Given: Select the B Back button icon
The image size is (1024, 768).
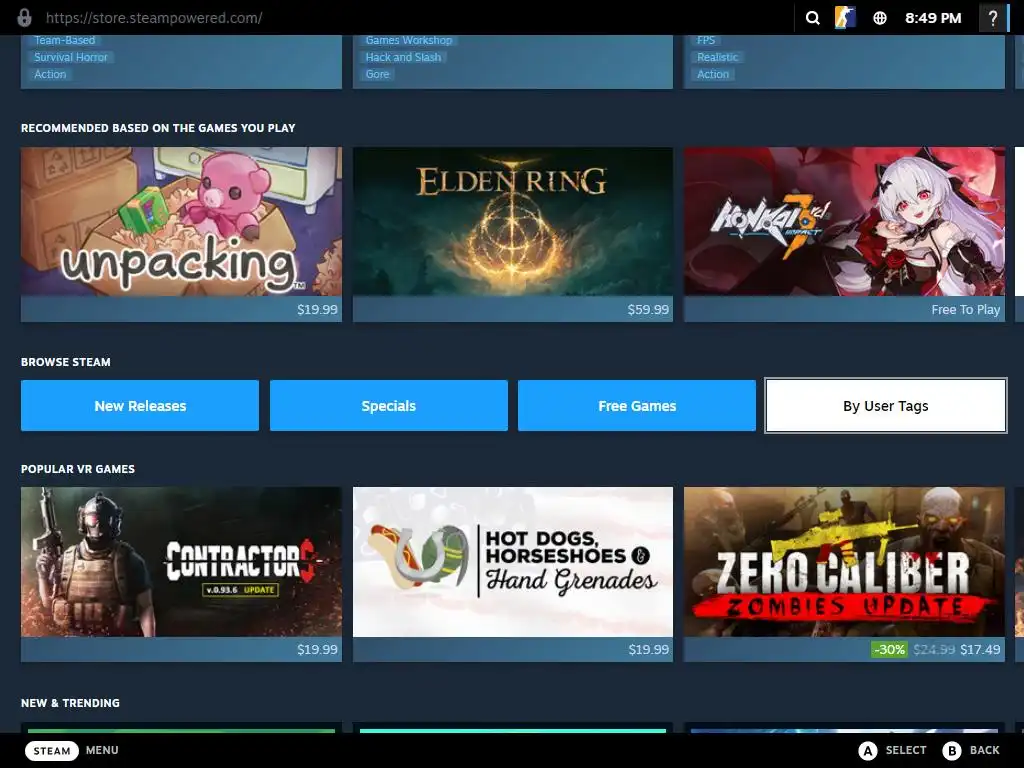Looking at the screenshot, I should 952,750.
